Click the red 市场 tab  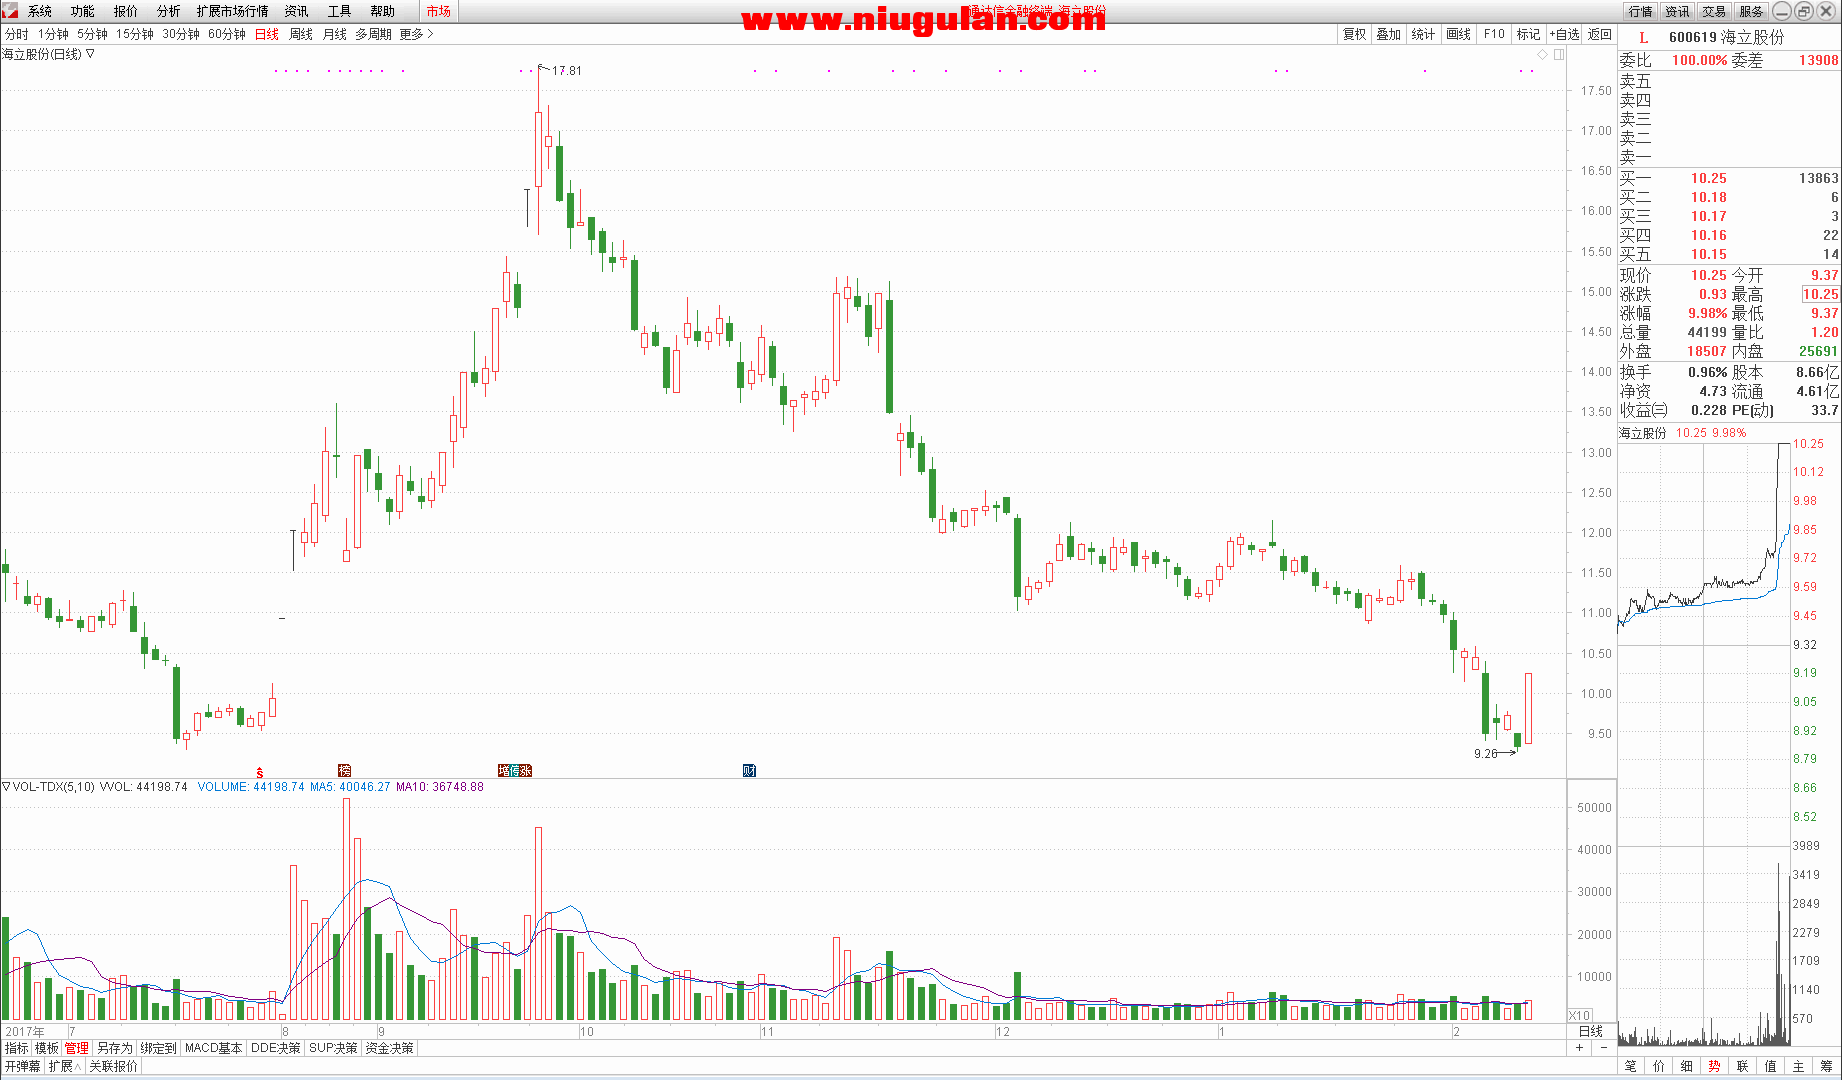tap(438, 11)
